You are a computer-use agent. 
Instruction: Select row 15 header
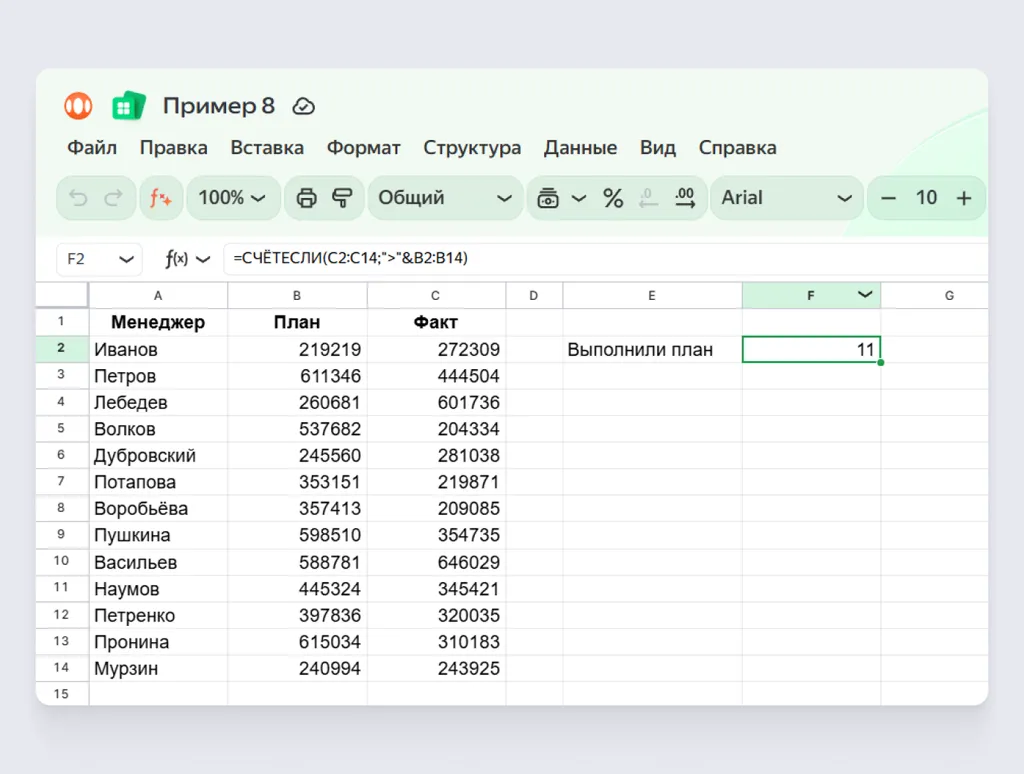(61, 694)
